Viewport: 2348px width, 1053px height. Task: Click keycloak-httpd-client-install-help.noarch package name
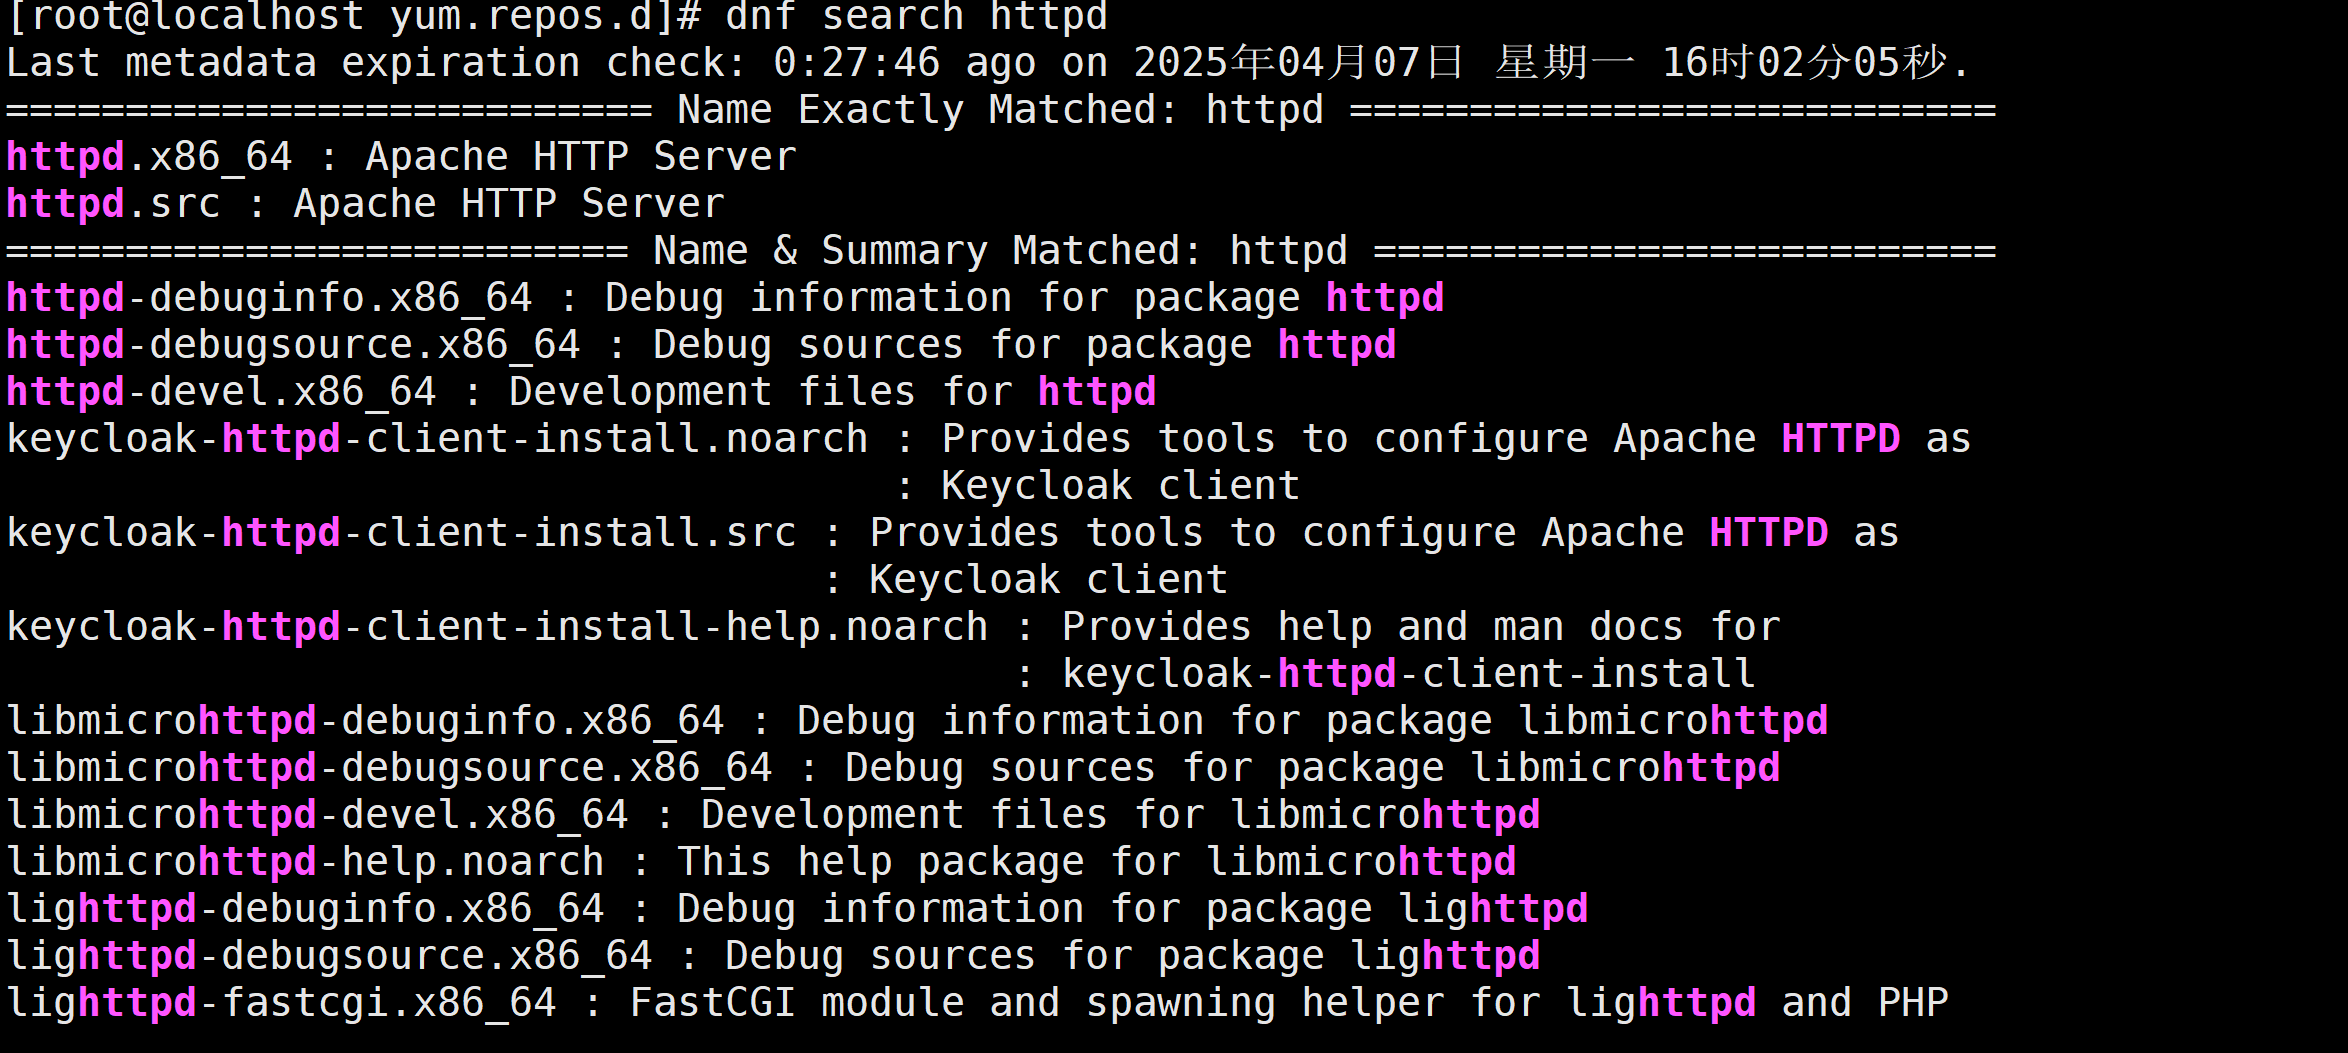coord(497,627)
